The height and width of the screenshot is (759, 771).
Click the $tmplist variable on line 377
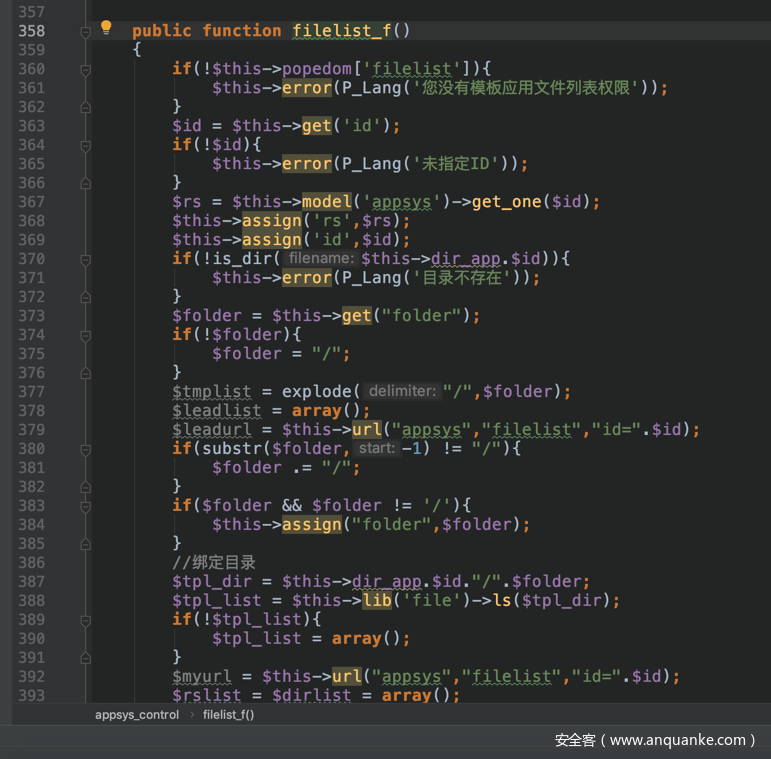pos(211,392)
